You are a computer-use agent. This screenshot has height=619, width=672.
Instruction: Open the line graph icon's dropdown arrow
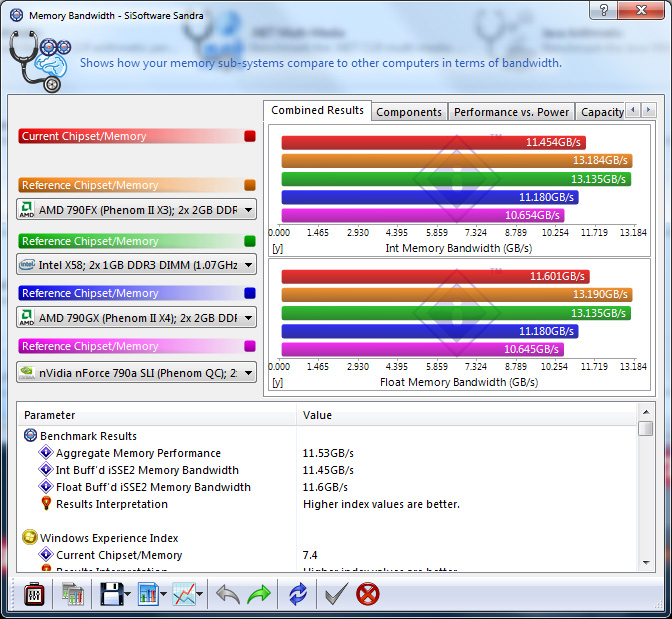[200, 595]
